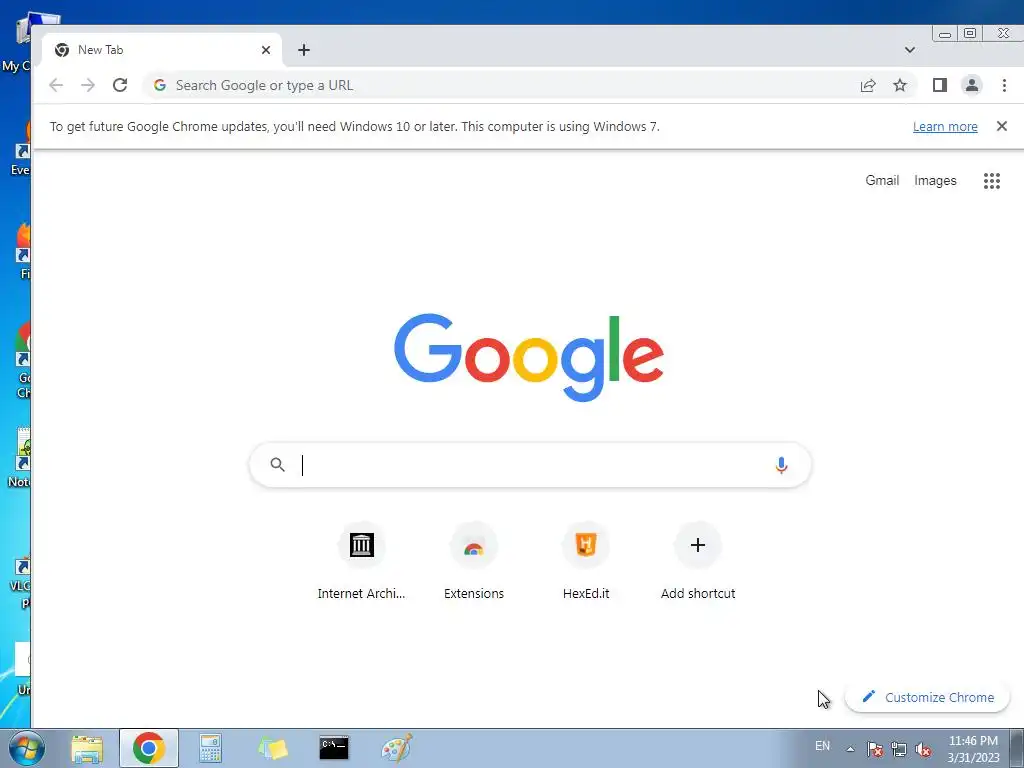Go back using the browser back arrow

[x=56, y=85]
